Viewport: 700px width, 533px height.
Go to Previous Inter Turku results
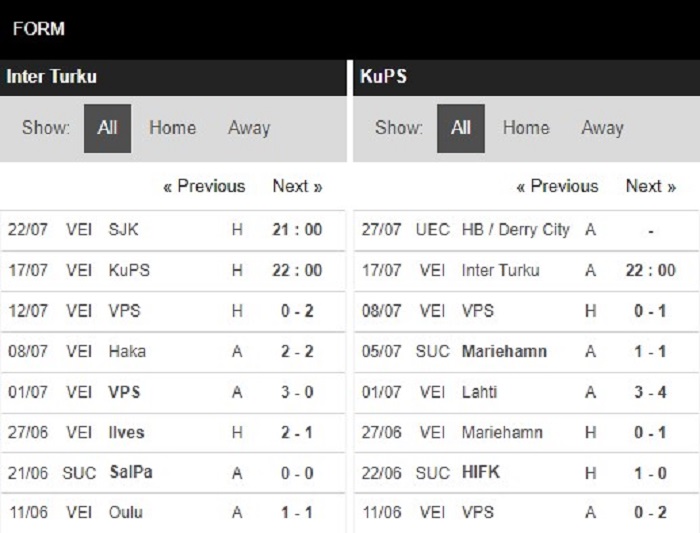pyautogui.click(x=204, y=186)
